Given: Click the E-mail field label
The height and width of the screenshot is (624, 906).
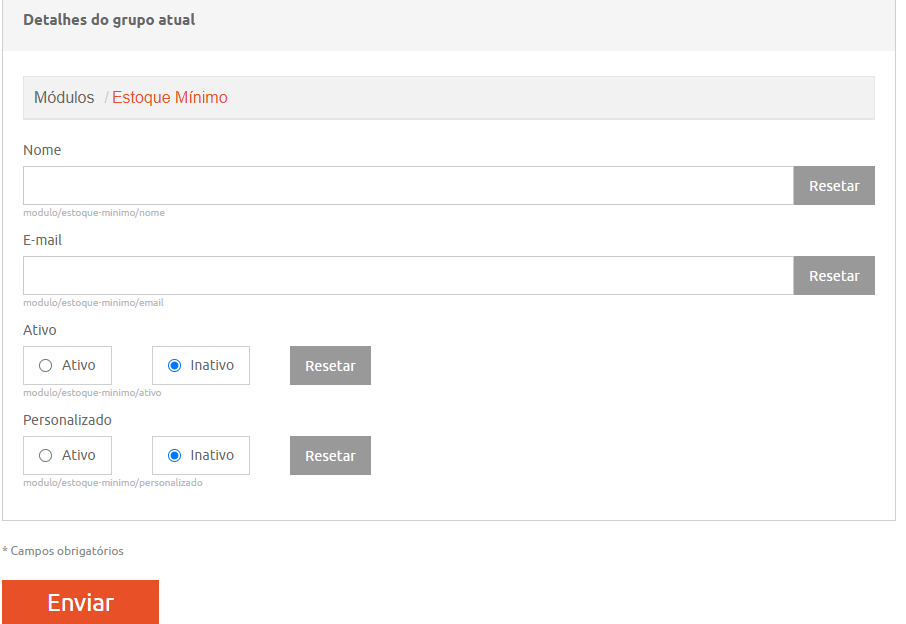Looking at the screenshot, I should tap(43, 240).
